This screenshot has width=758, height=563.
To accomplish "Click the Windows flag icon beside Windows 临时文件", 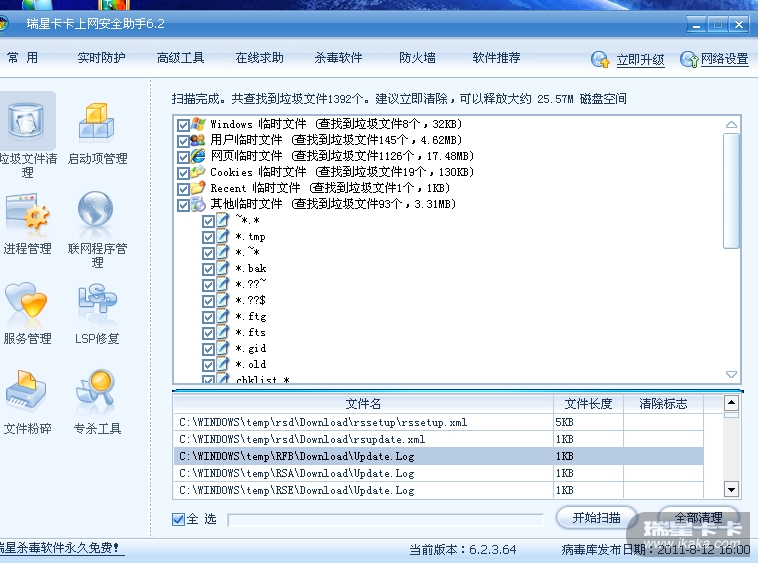I will (x=198, y=124).
